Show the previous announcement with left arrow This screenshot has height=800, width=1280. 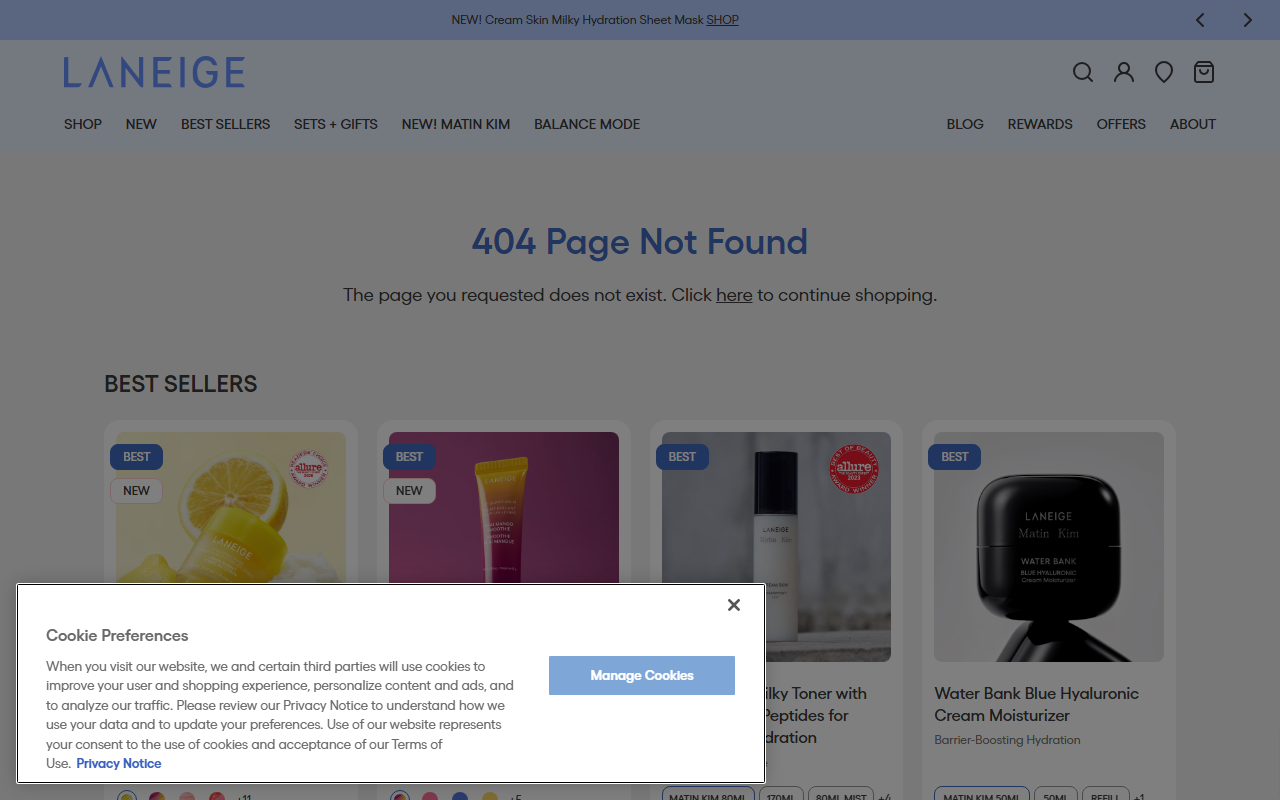(1200, 20)
